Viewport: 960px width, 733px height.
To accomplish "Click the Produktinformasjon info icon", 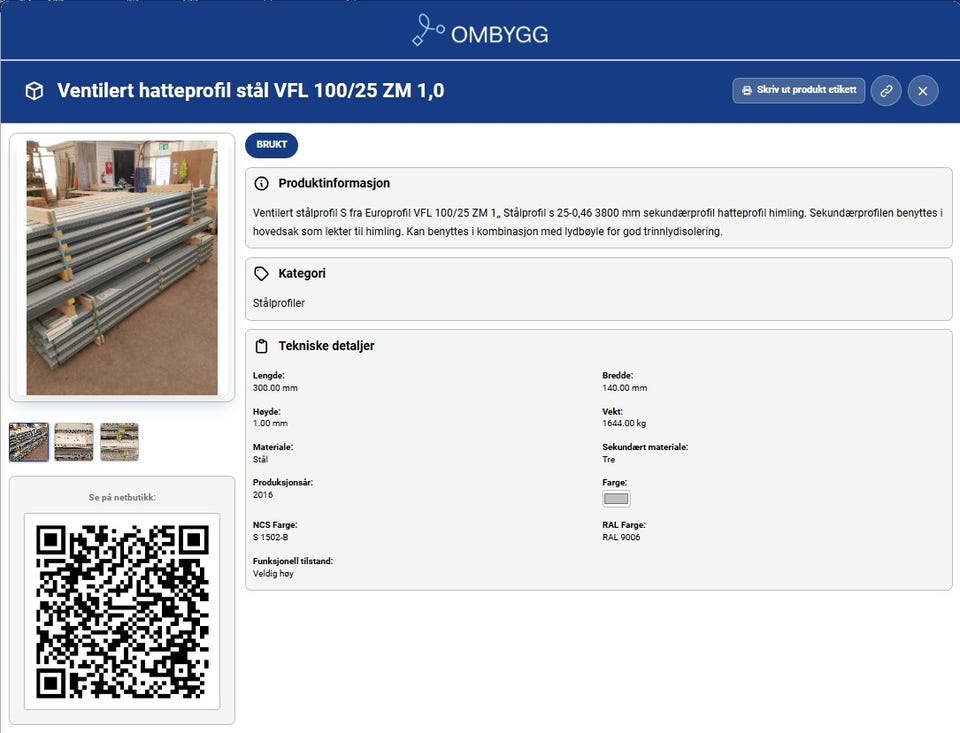I will pos(261,183).
